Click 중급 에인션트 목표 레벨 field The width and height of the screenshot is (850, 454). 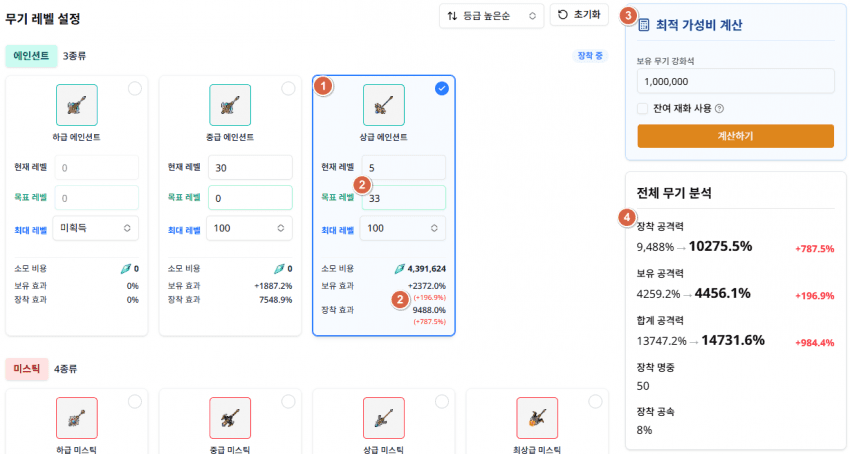[x=250, y=198]
